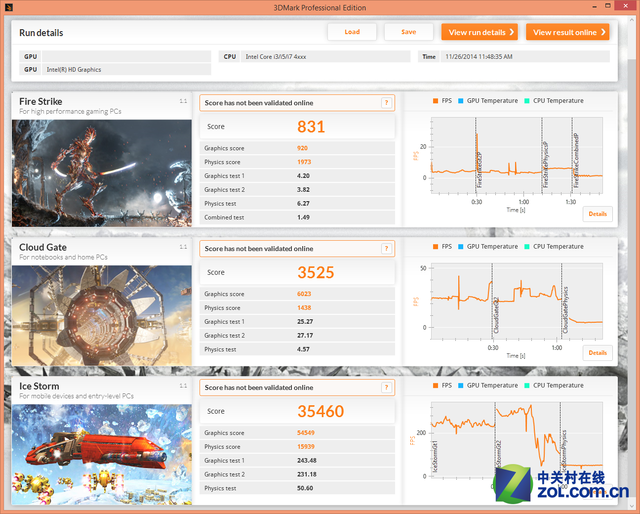The height and width of the screenshot is (514, 640).
Task: Toggle GPU Temperature legend in Ice Storm chart
Action: point(488,385)
